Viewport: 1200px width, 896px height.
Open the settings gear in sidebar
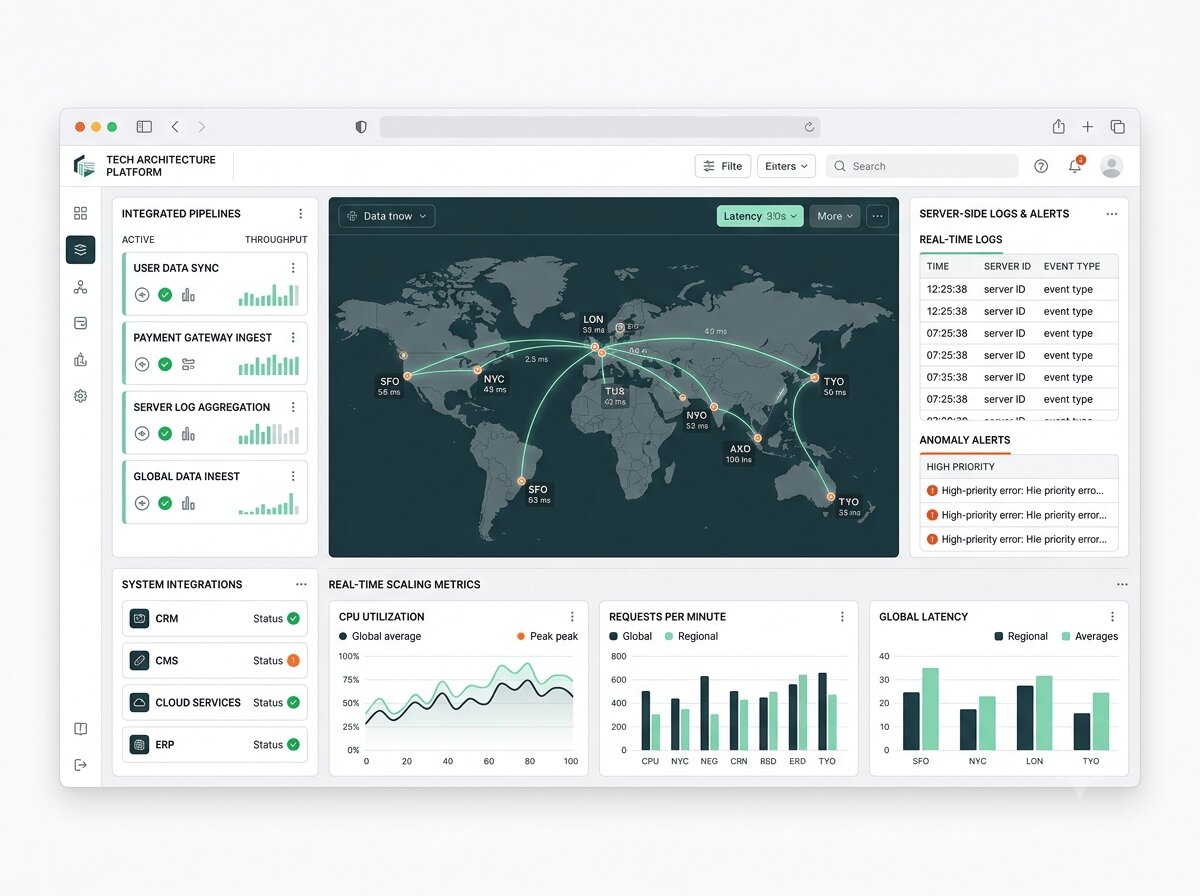[80, 396]
